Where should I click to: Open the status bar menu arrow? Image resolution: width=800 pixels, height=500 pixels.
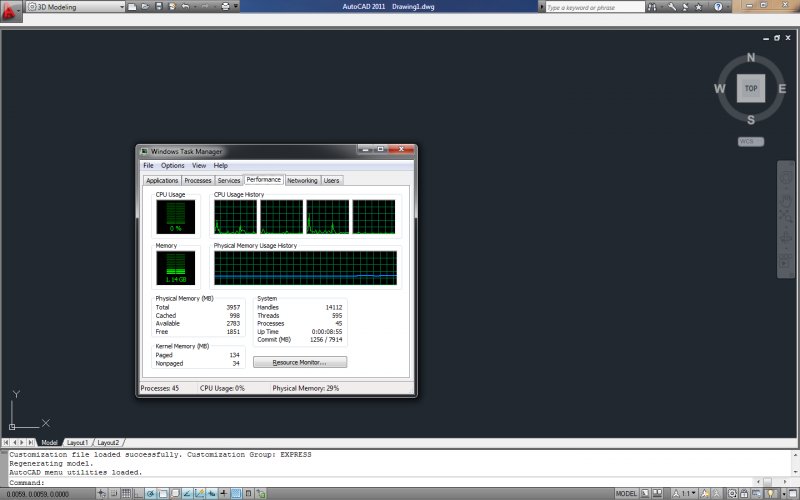coord(784,494)
